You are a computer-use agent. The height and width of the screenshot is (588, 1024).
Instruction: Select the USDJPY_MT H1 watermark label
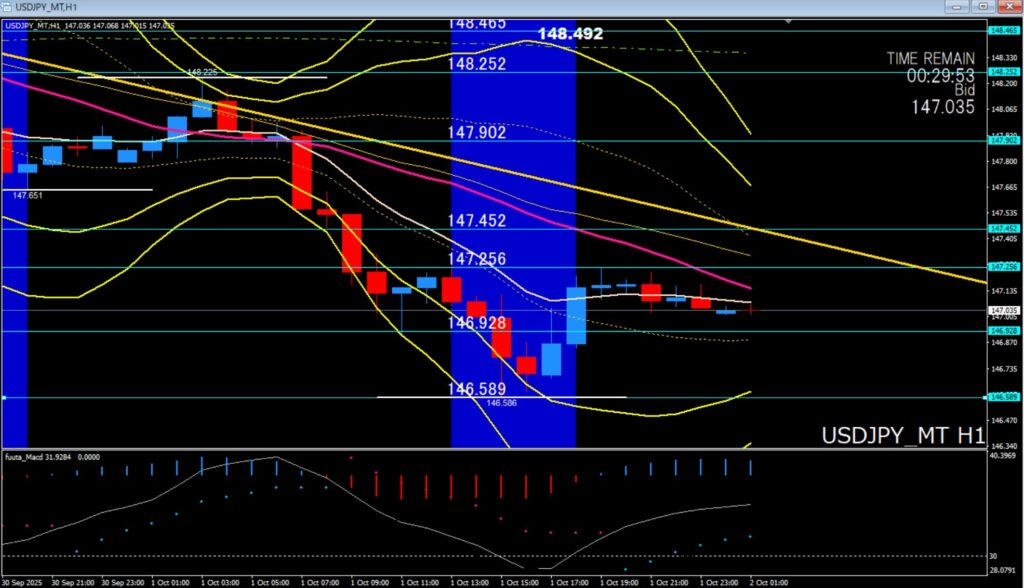[x=902, y=436]
